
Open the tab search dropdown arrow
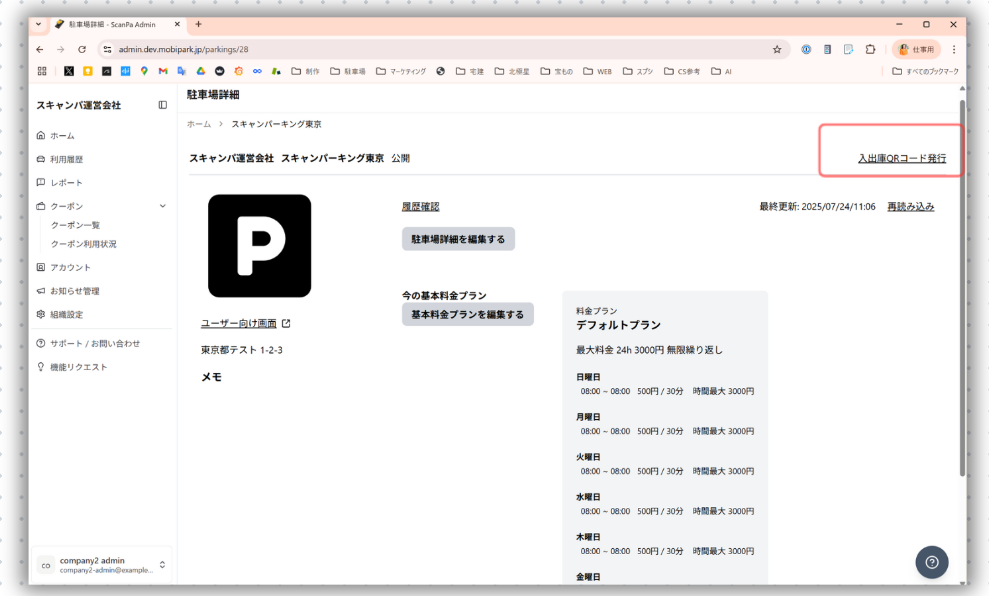pyautogui.click(x=39, y=24)
